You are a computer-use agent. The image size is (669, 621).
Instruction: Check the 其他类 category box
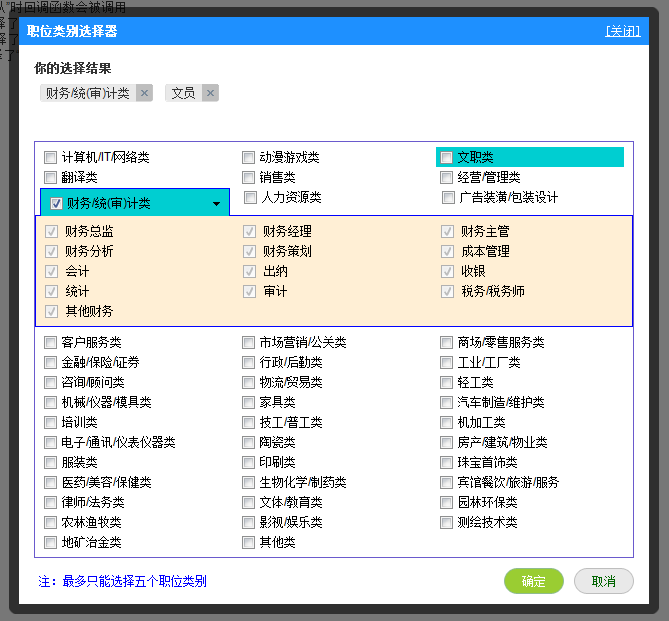click(x=249, y=542)
